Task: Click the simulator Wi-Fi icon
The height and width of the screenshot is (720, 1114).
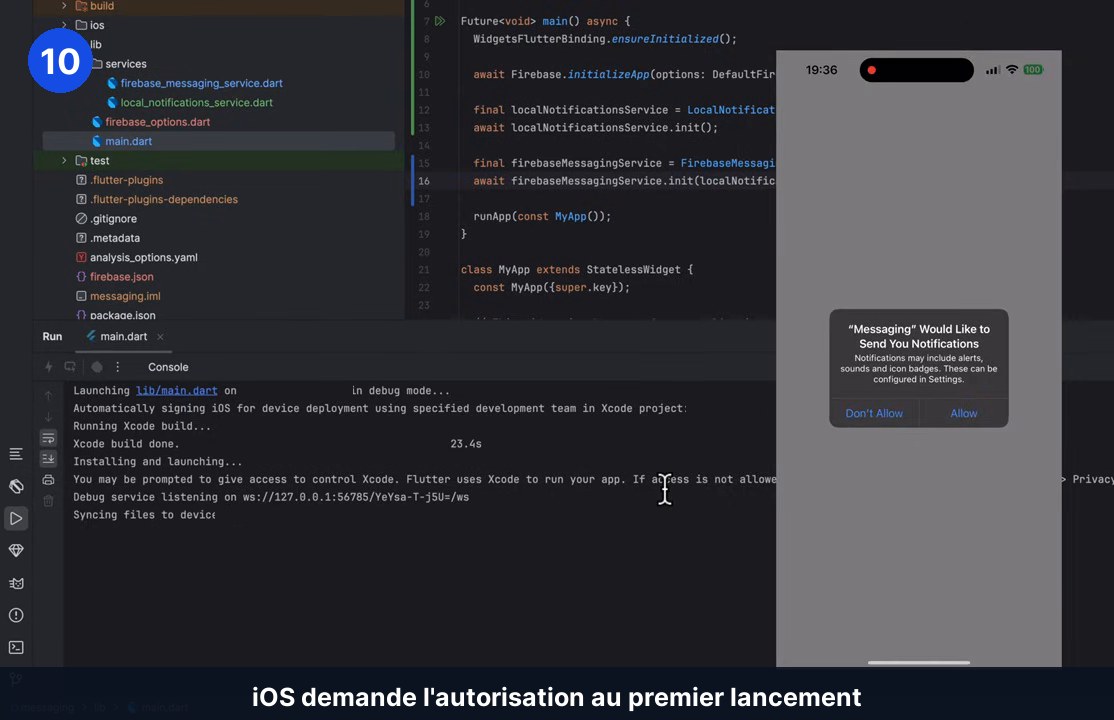Action: [x=1012, y=70]
